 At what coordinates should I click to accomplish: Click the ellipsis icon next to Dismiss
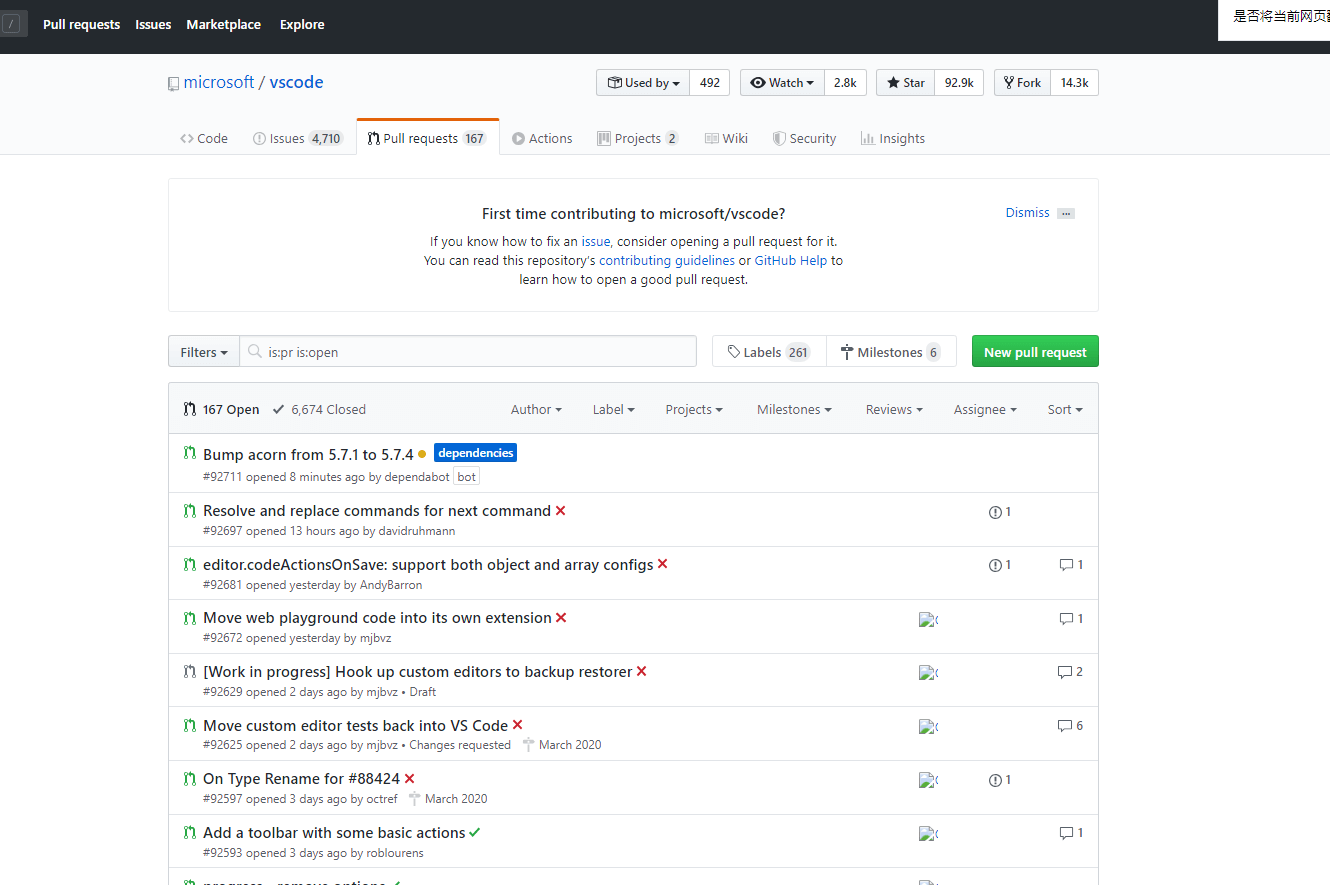click(x=1066, y=213)
